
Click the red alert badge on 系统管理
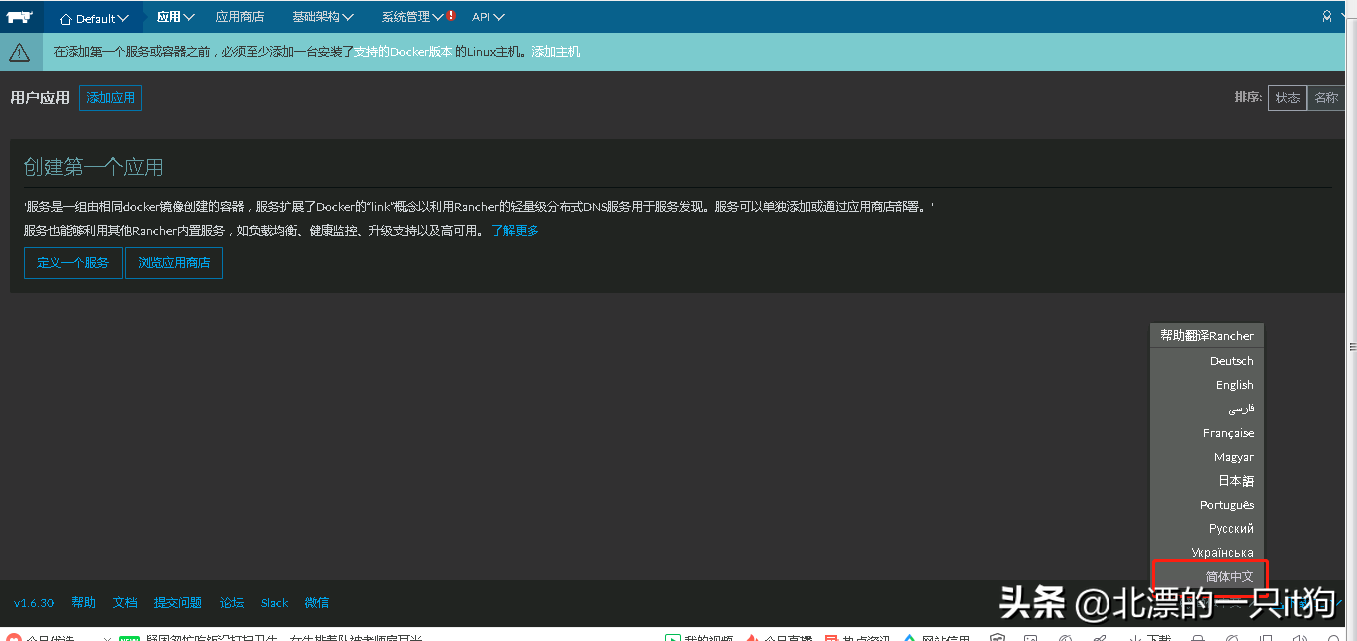coord(452,16)
